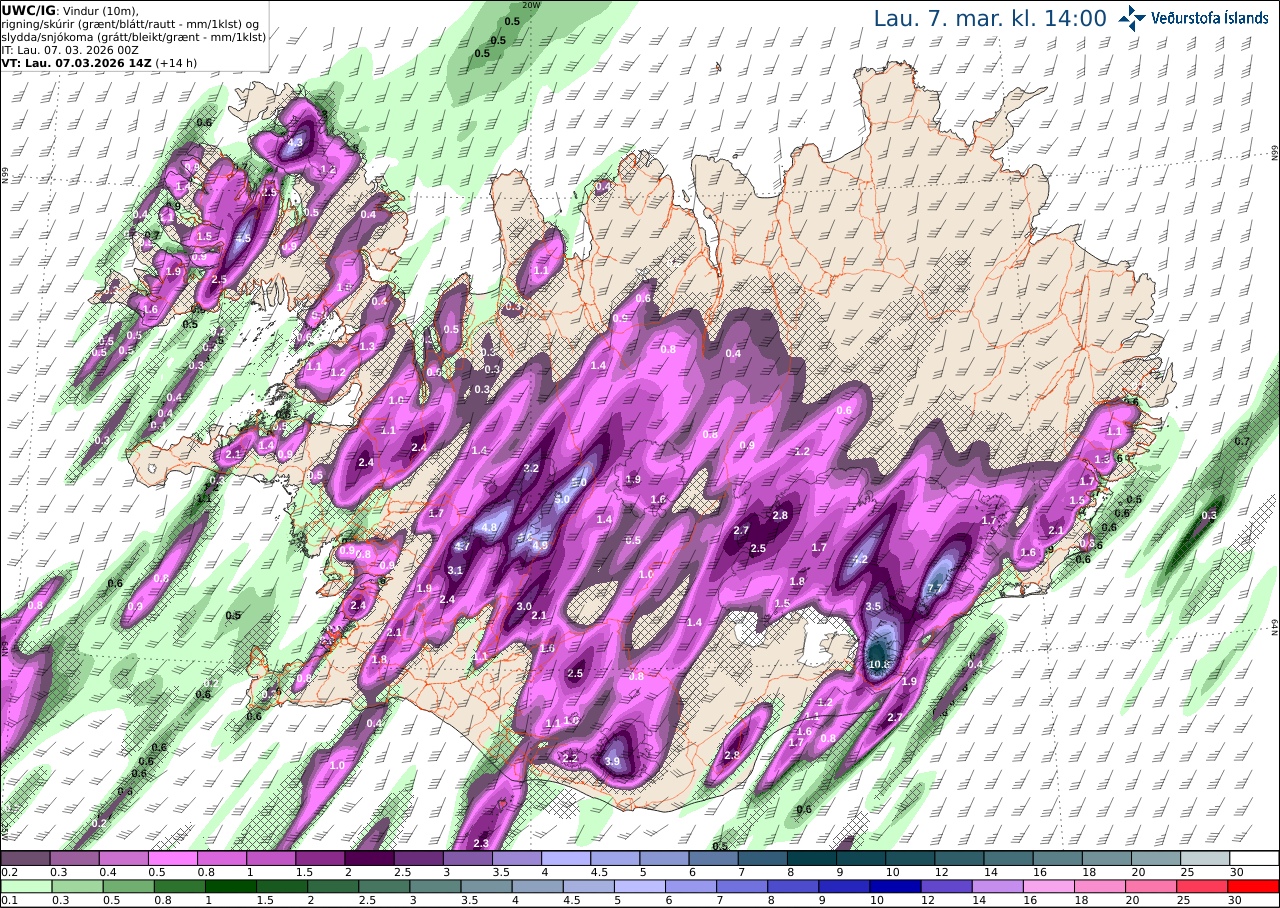Click the 10.8 precipitation value on the map
This screenshot has width=1280, height=908.
(880, 664)
